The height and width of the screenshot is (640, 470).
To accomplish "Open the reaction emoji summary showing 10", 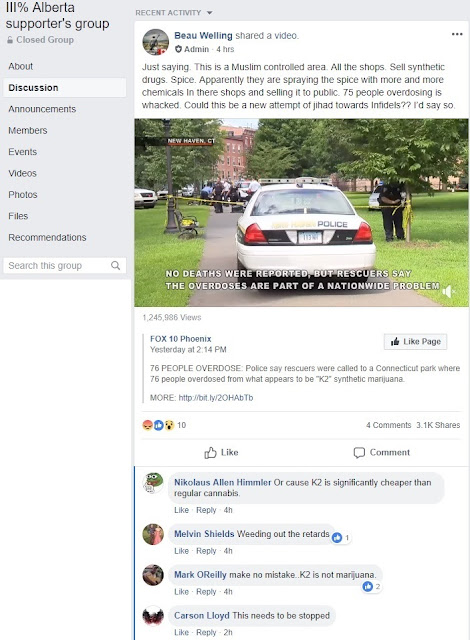I will point(164,425).
